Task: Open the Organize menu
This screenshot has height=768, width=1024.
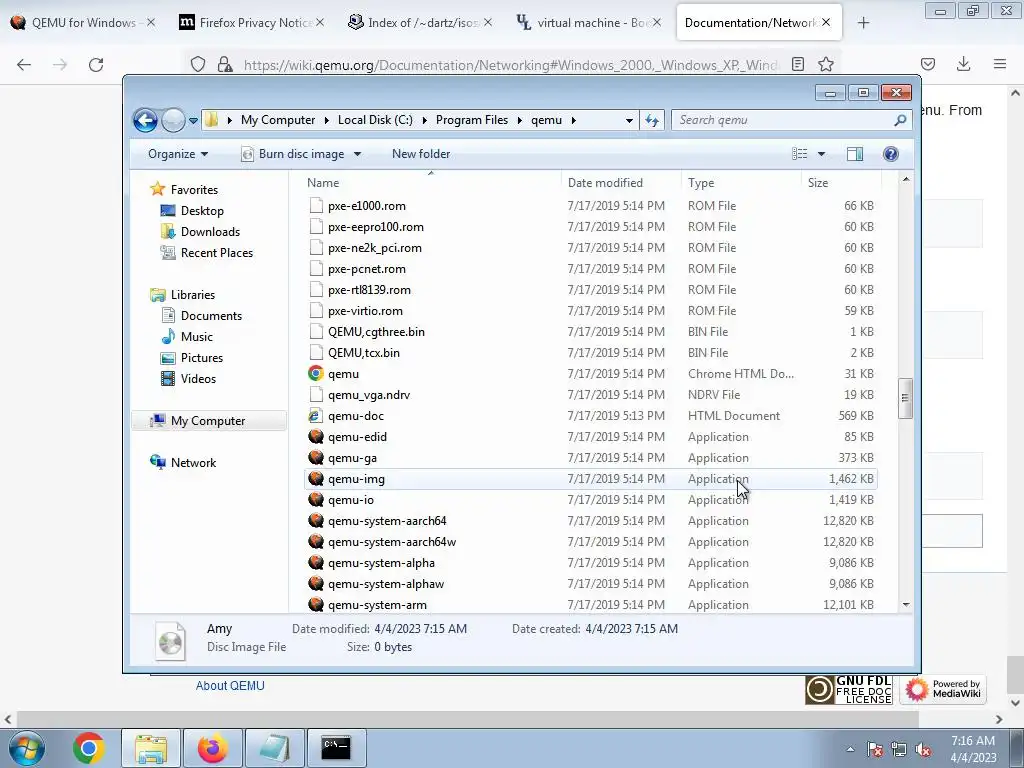Action: point(178,154)
